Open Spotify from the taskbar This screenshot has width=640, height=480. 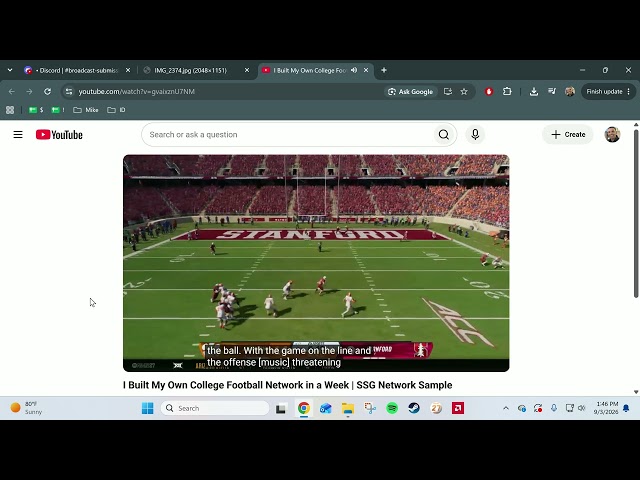pos(392,408)
